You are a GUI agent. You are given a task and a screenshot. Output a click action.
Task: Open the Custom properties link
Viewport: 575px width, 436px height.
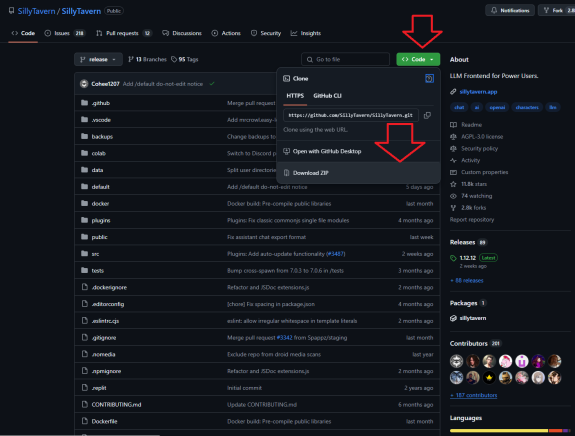pyautogui.click(x=484, y=172)
